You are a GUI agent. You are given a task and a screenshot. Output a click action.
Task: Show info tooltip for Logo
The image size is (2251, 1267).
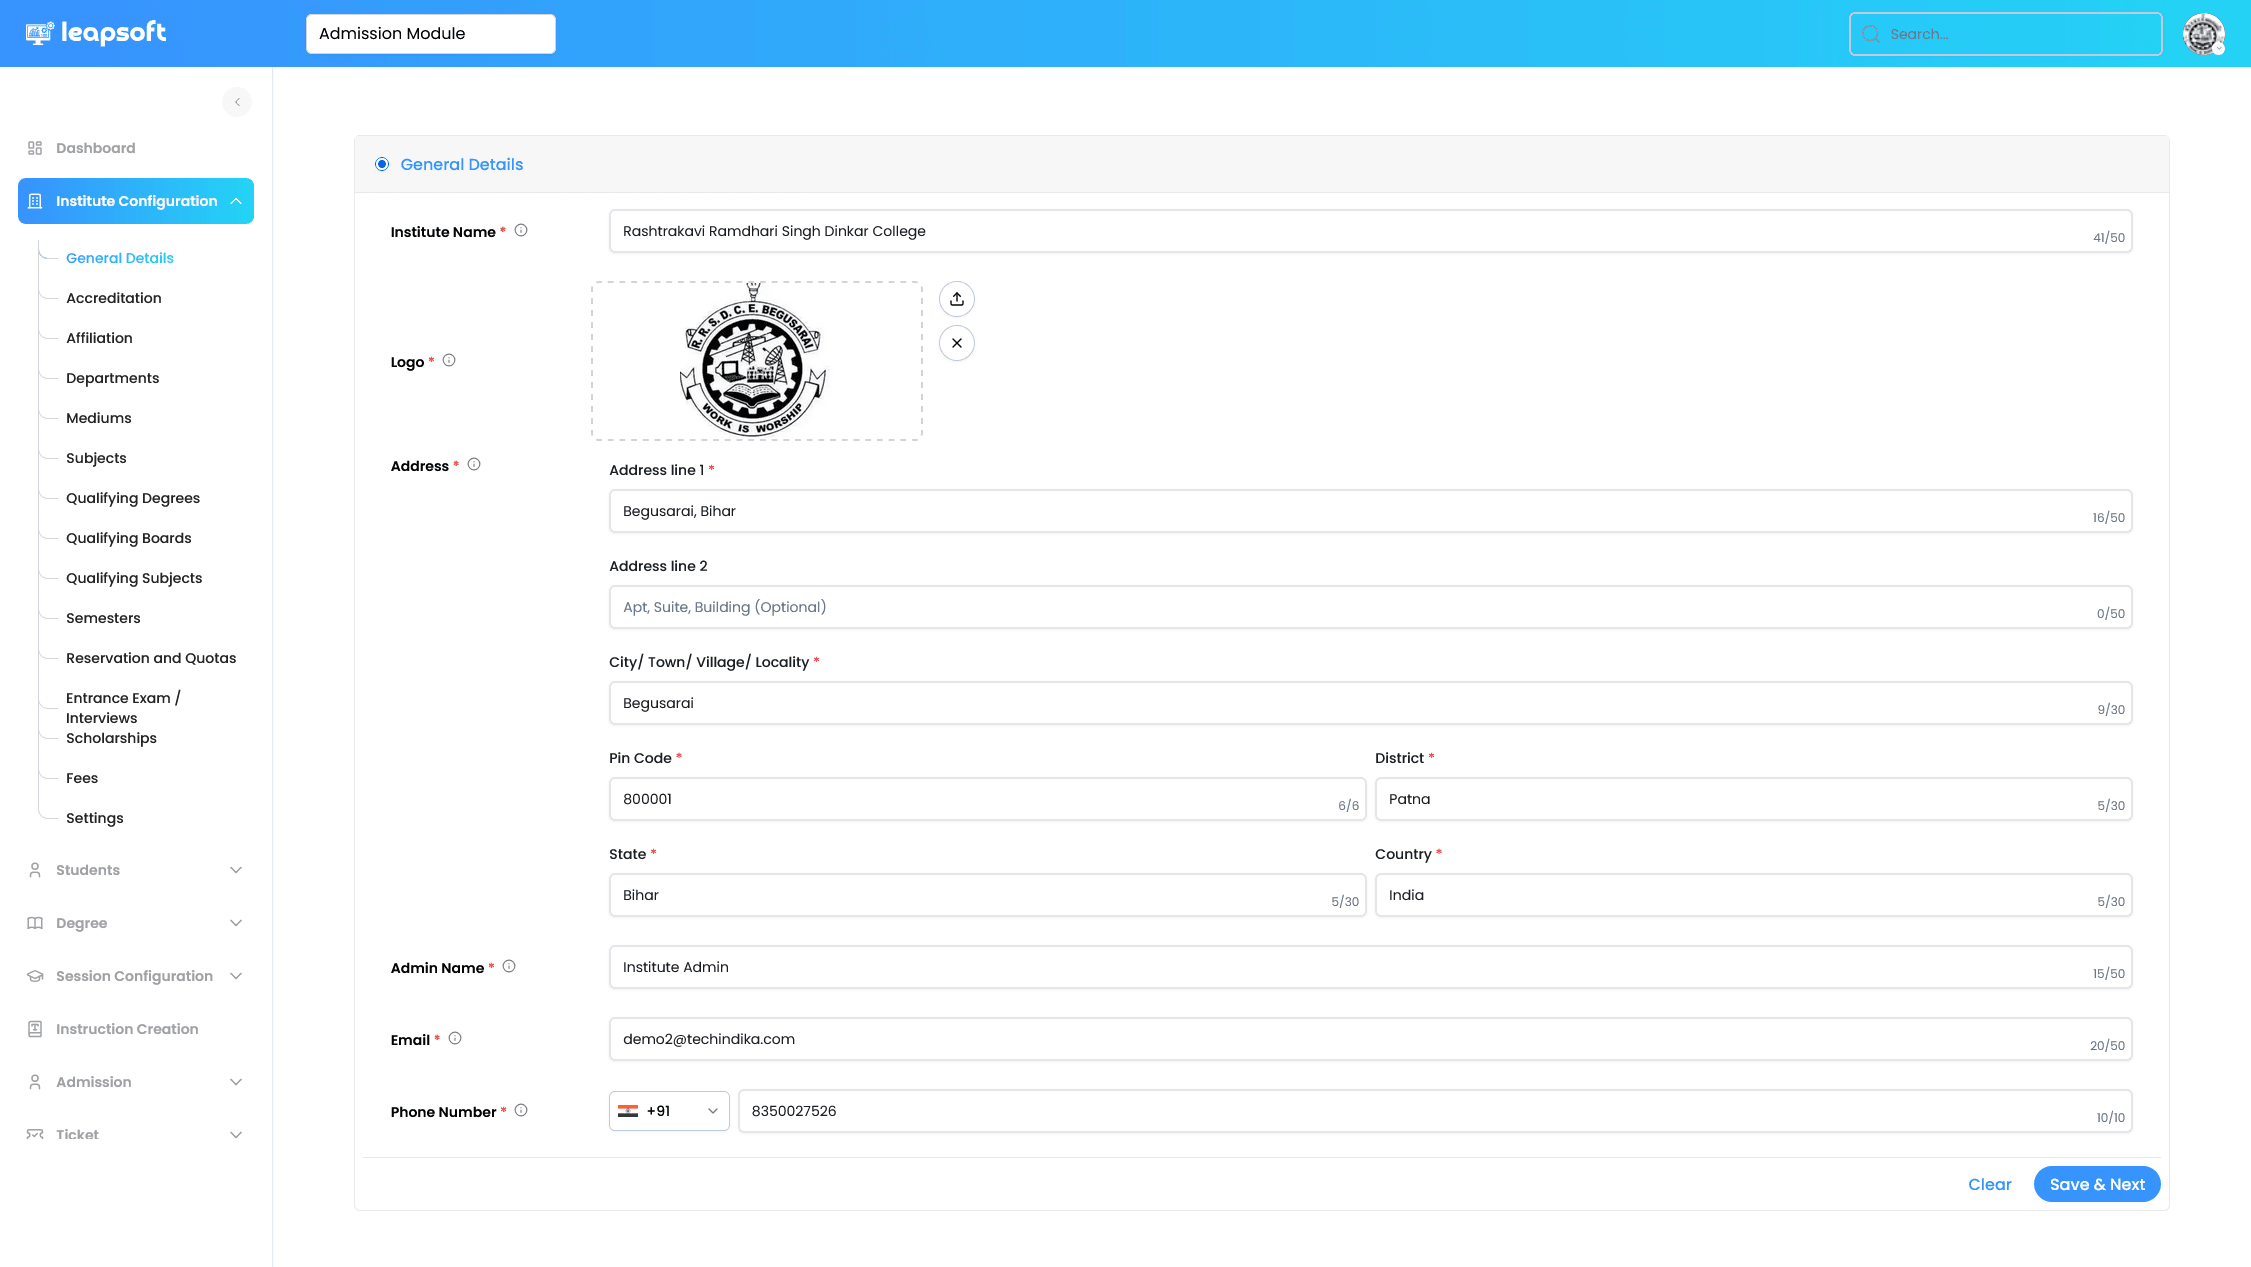pos(449,361)
